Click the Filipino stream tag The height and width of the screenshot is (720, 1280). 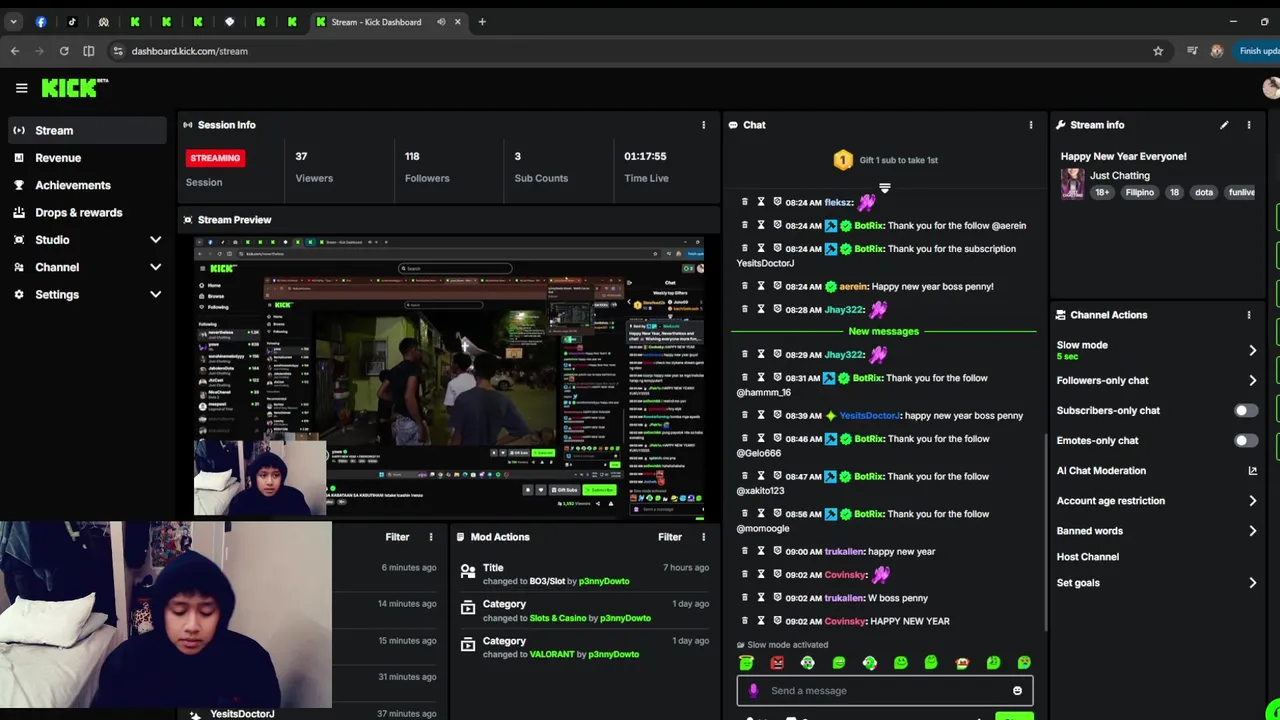[1139, 192]
